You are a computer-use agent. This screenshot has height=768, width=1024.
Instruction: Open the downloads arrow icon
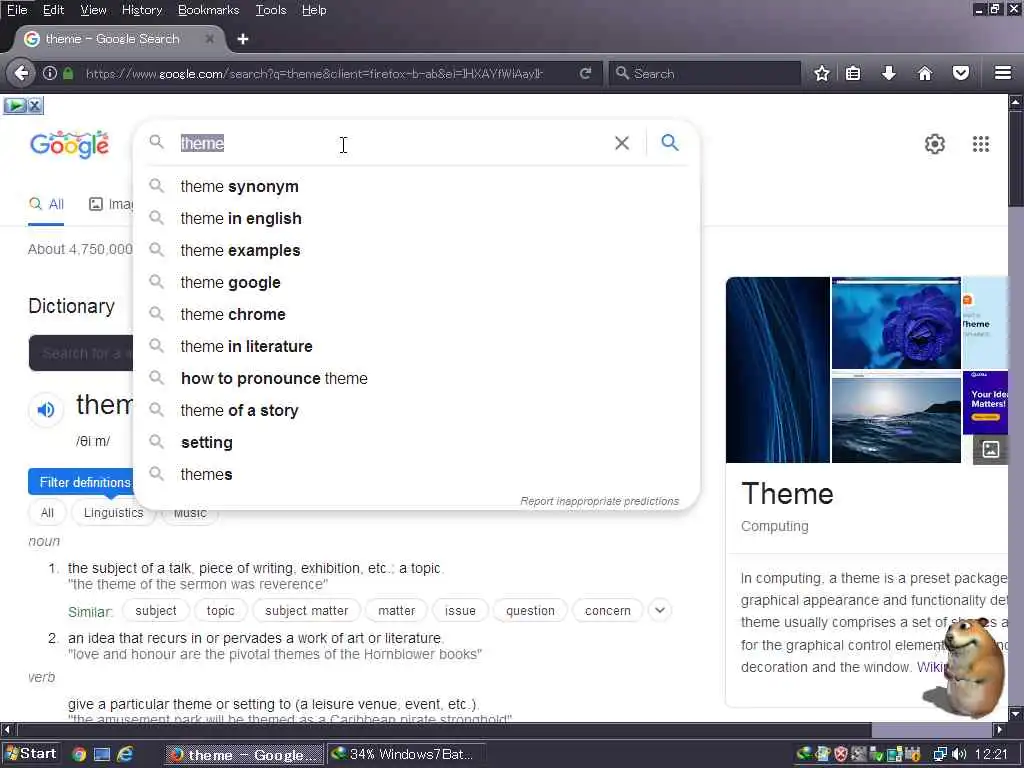(x=888, y=73)
